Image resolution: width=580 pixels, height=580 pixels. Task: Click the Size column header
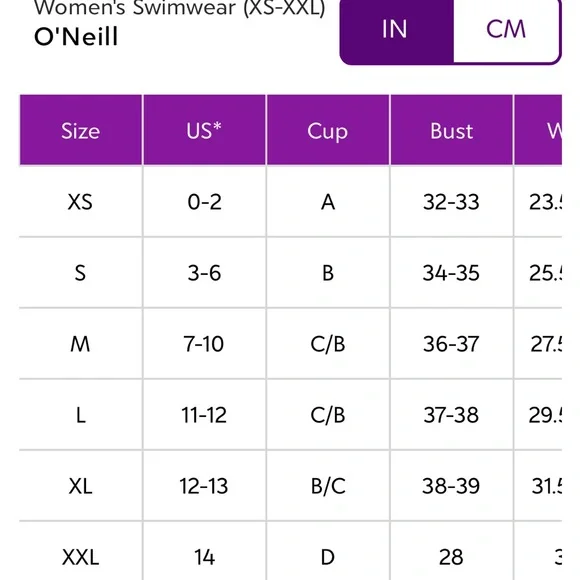pyautogui.click(x=81, y=130)
